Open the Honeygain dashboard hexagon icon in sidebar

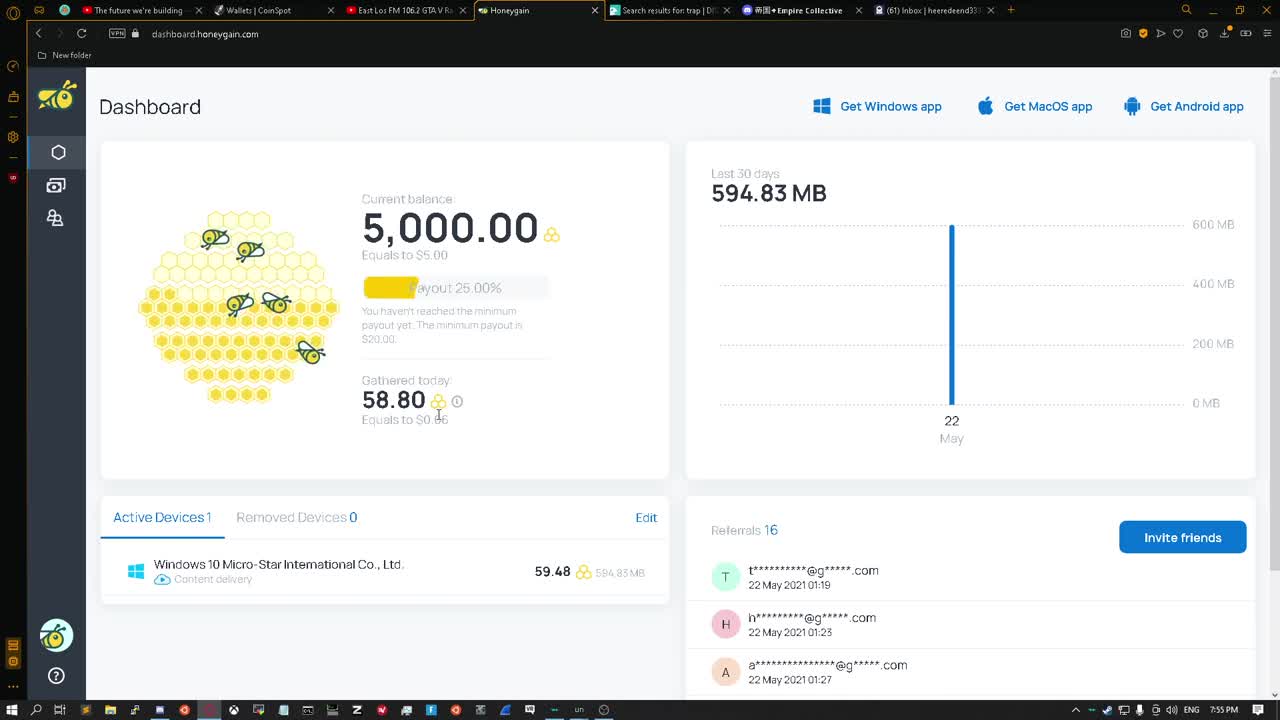click(58, 152)
